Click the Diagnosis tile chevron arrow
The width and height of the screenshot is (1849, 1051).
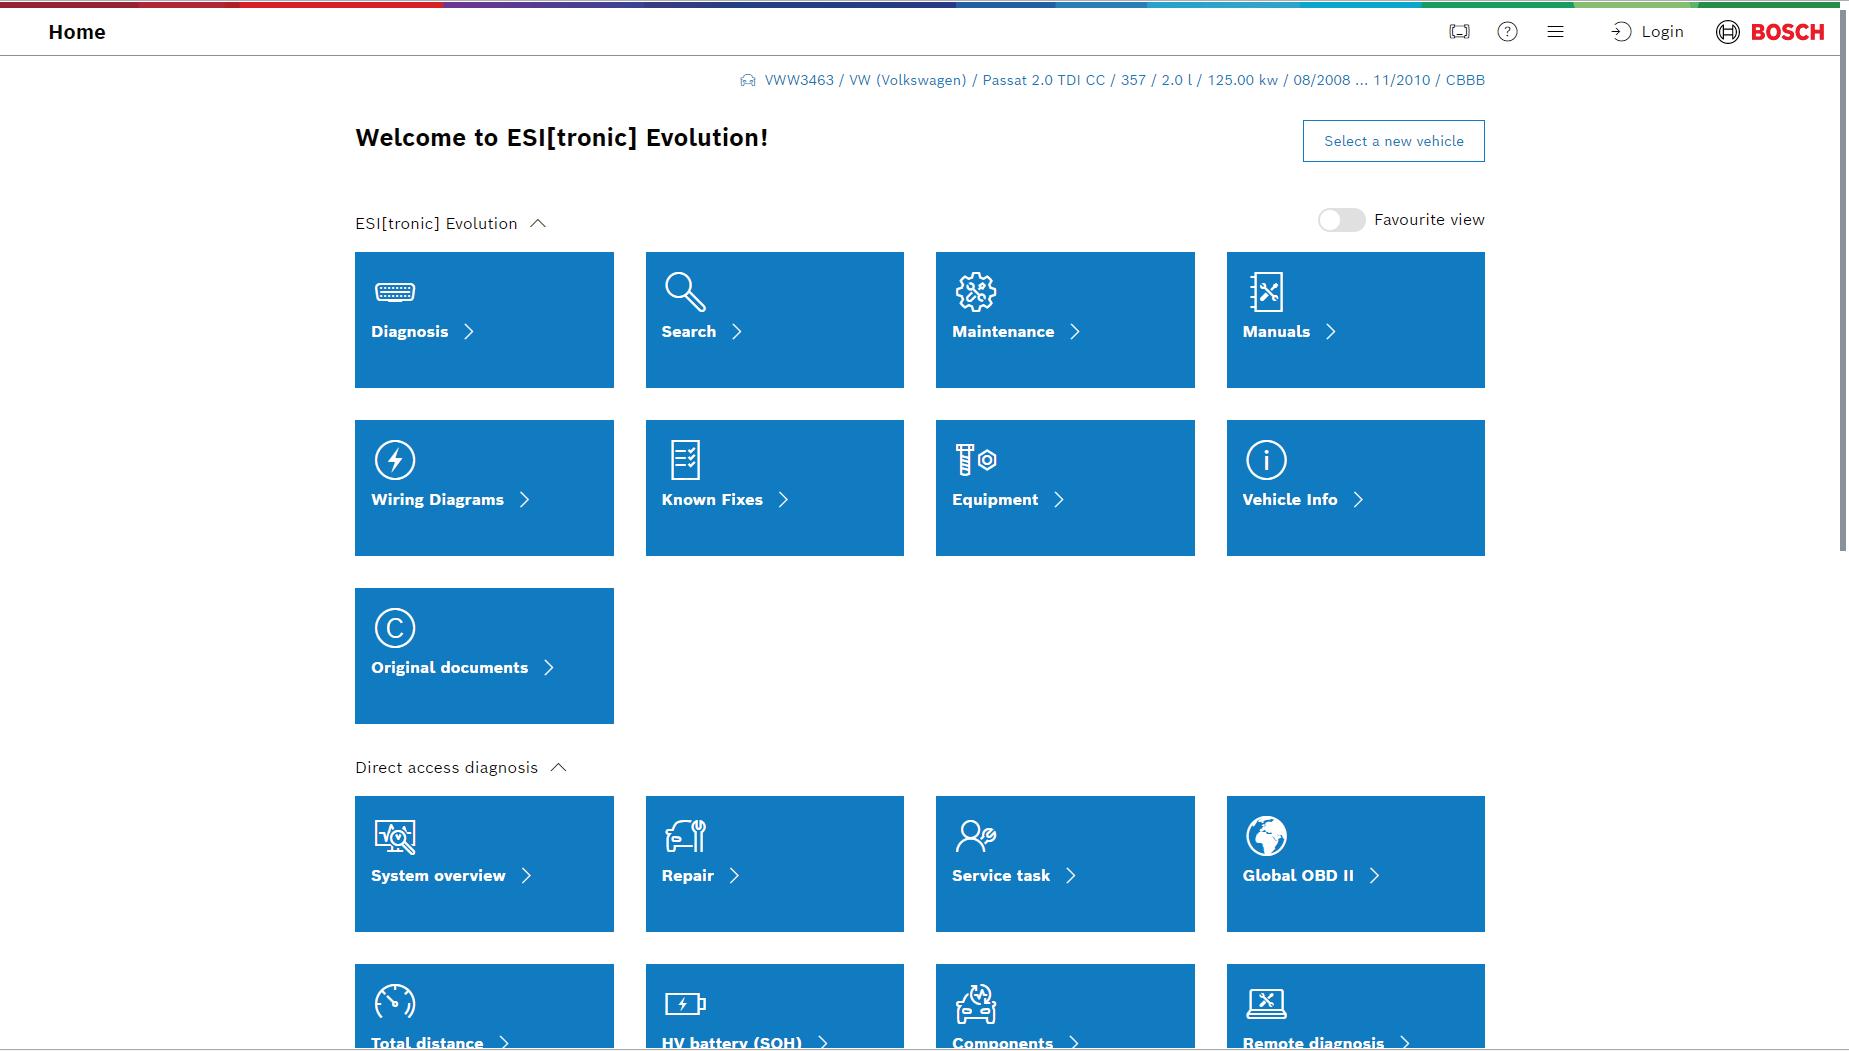pyautogui.click(x=469, y=332)
